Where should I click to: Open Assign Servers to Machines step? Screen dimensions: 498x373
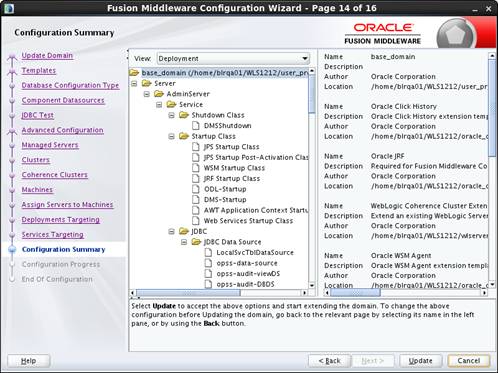[67, 204]
